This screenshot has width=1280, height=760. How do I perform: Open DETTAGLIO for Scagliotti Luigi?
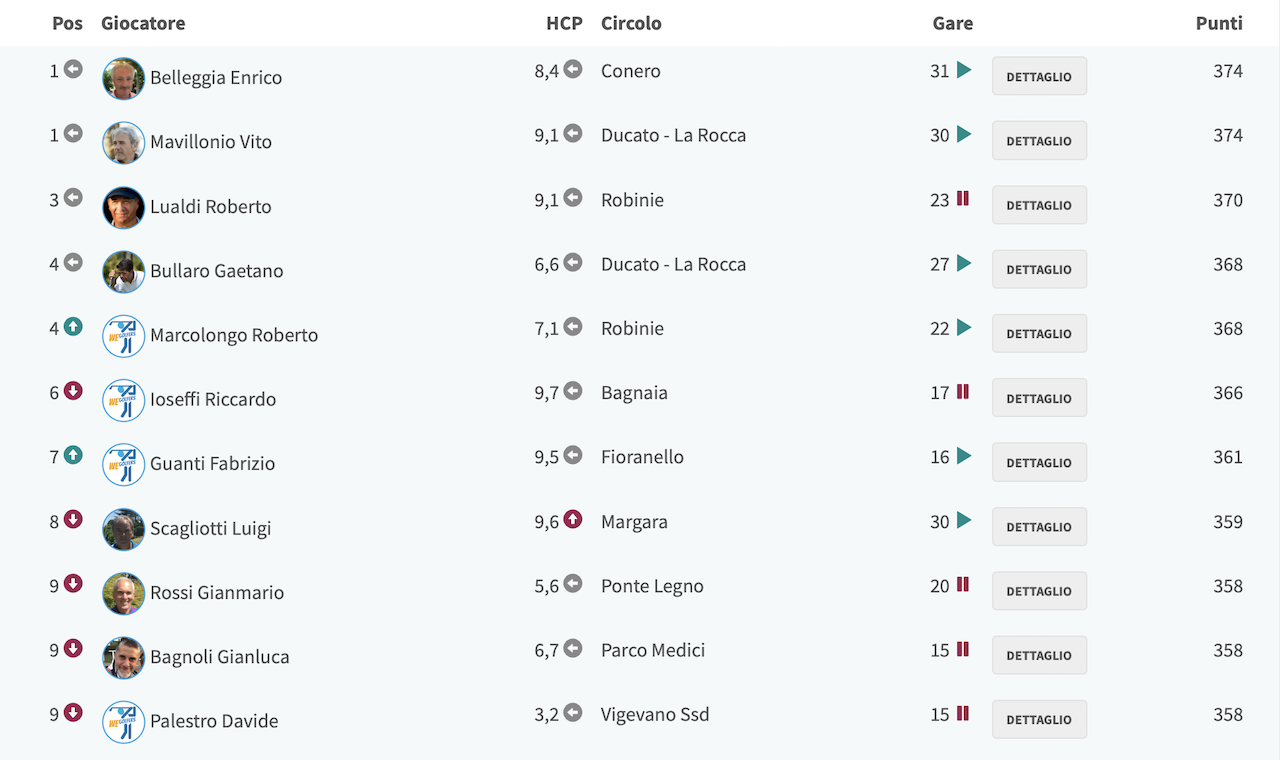[1039, 527]
